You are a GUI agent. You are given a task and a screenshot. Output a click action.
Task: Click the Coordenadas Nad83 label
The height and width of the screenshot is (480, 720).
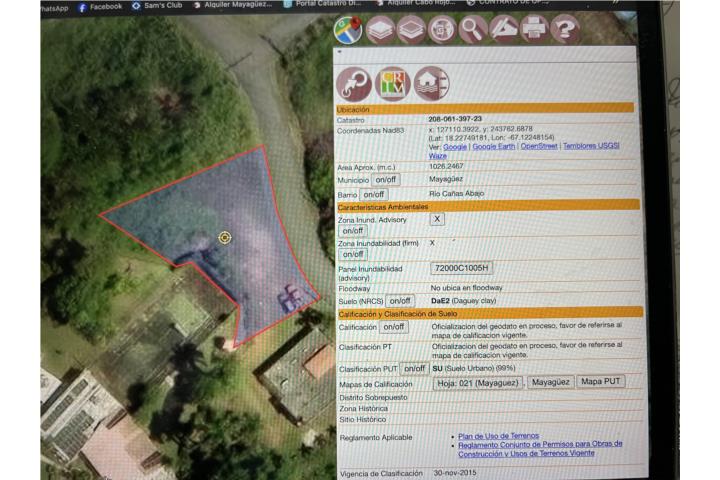coord(371,131)
